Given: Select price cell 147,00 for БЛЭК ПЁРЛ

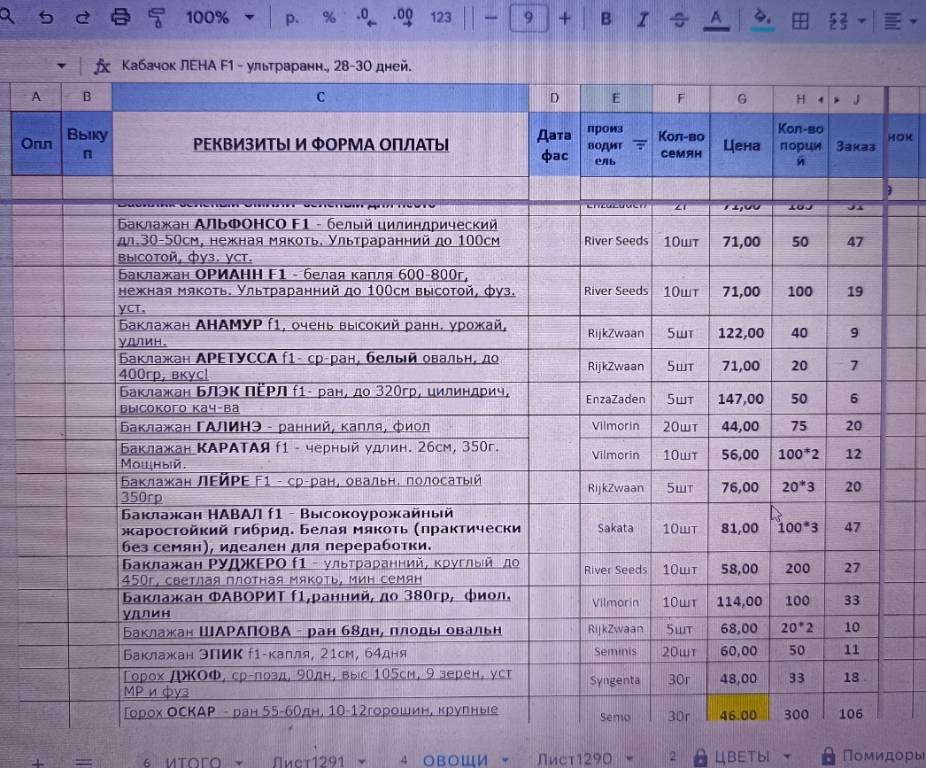Looking at the screenshot, I should click(x=740, y=399).
